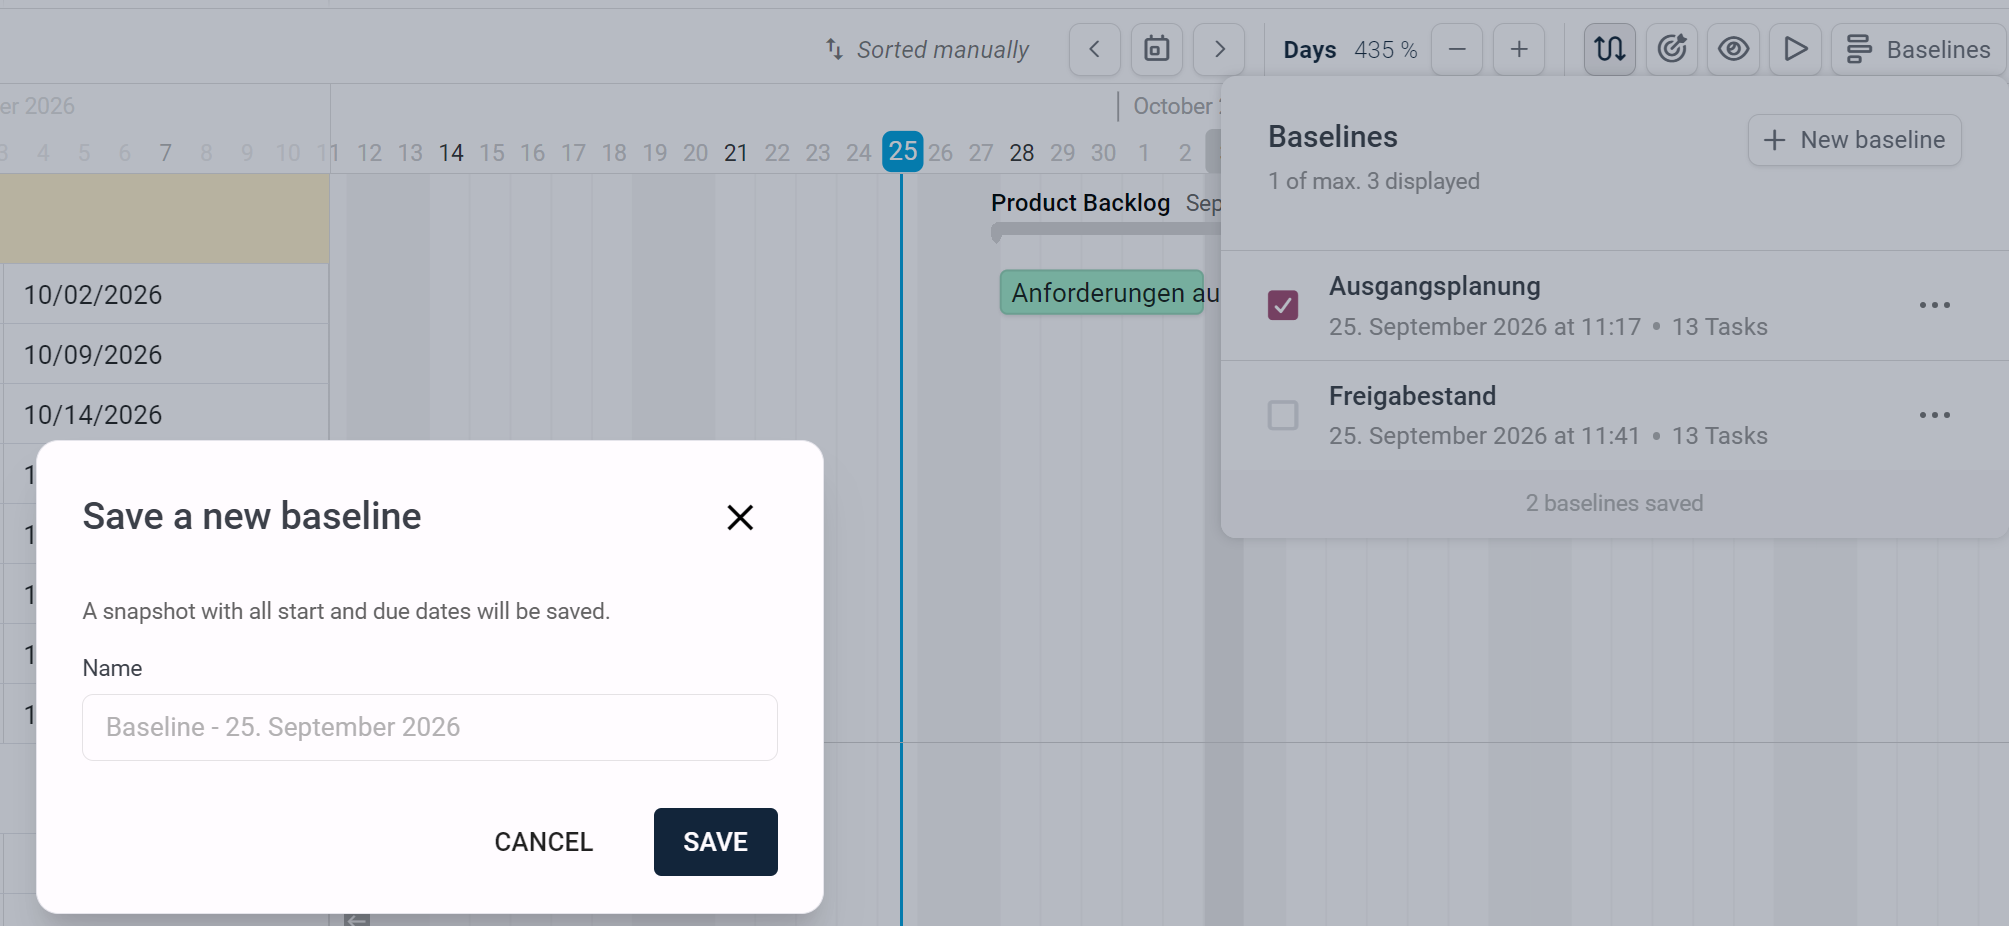Screen dimensions: 2009x926
Task: Uncheck the Ausgangsplanung baseline checkbox
Action: click(1283, 305)
